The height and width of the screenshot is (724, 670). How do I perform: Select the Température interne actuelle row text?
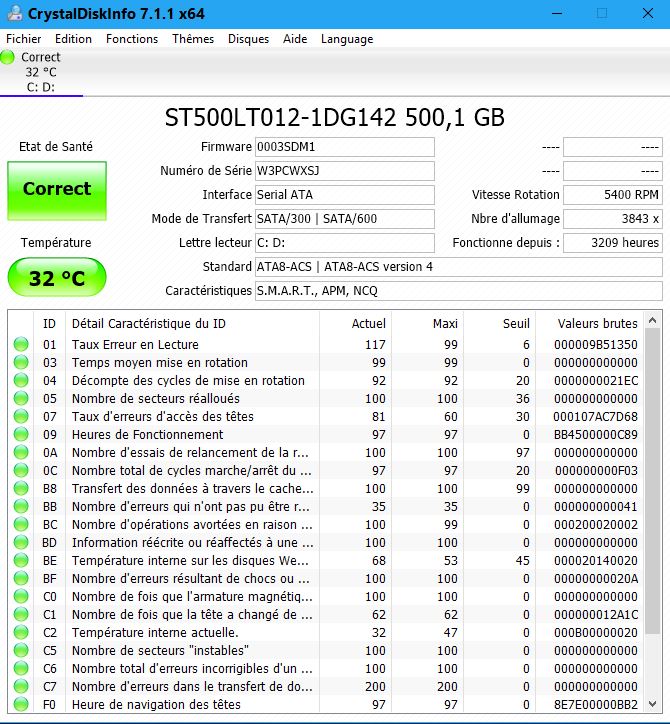pyautogui.click(x=155, y=633)
